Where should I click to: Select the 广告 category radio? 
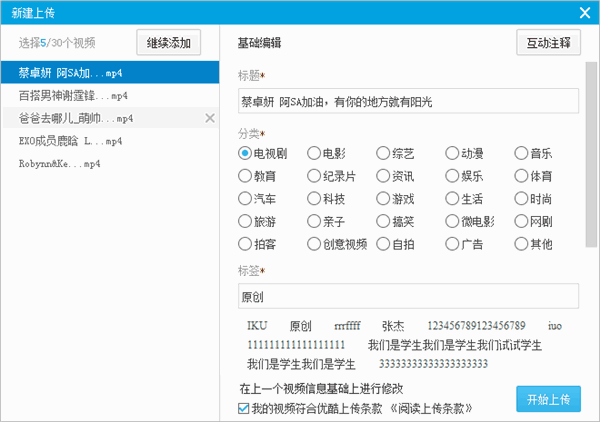452,244
